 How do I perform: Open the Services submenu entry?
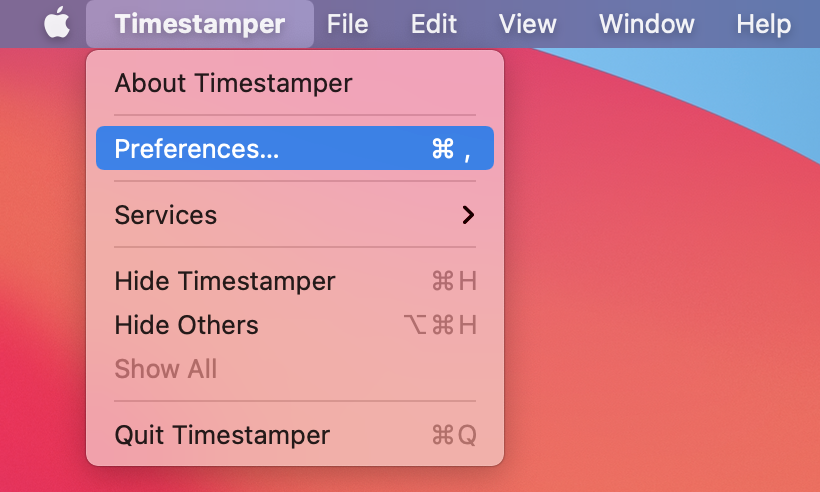tap(166, 215)
